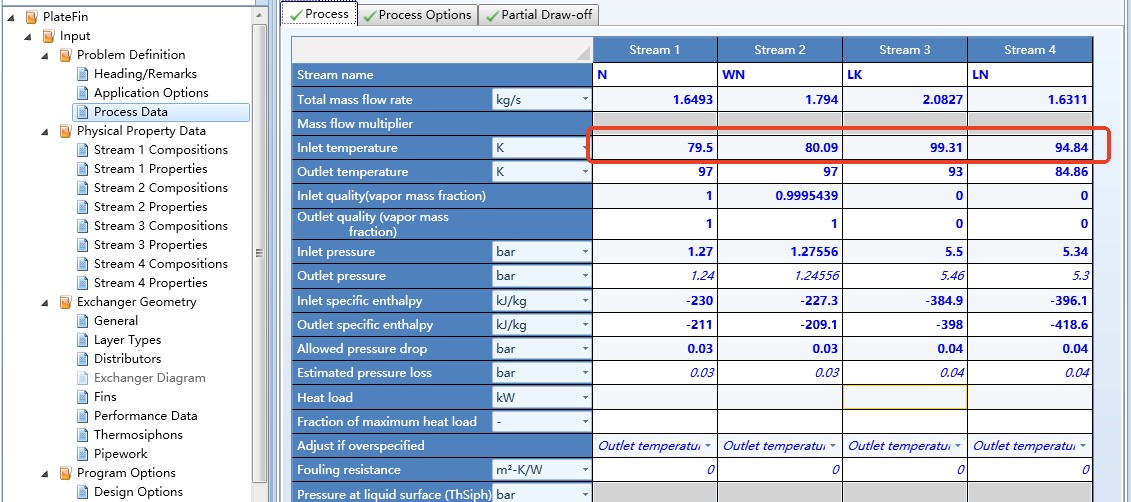Click the Physical Property Data folder icon
Screen dimensions: 1131x502
point(65,131)
